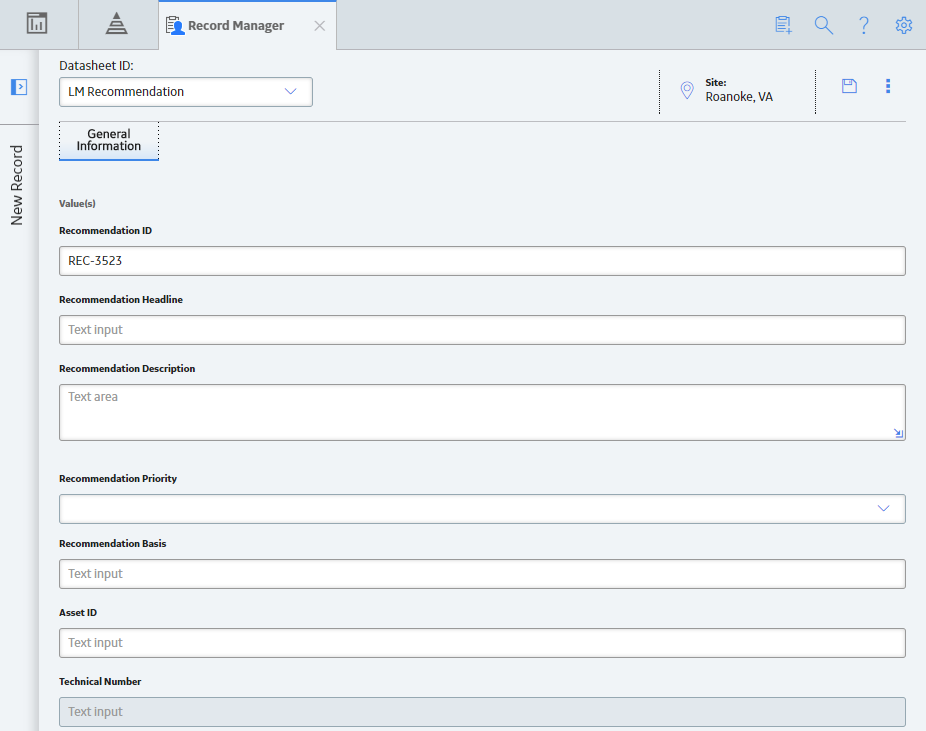Image resolution: width=926 pixels, height=731 pixels.
Task: Close the Record Manager tab
Action: [x=319, y=26]
